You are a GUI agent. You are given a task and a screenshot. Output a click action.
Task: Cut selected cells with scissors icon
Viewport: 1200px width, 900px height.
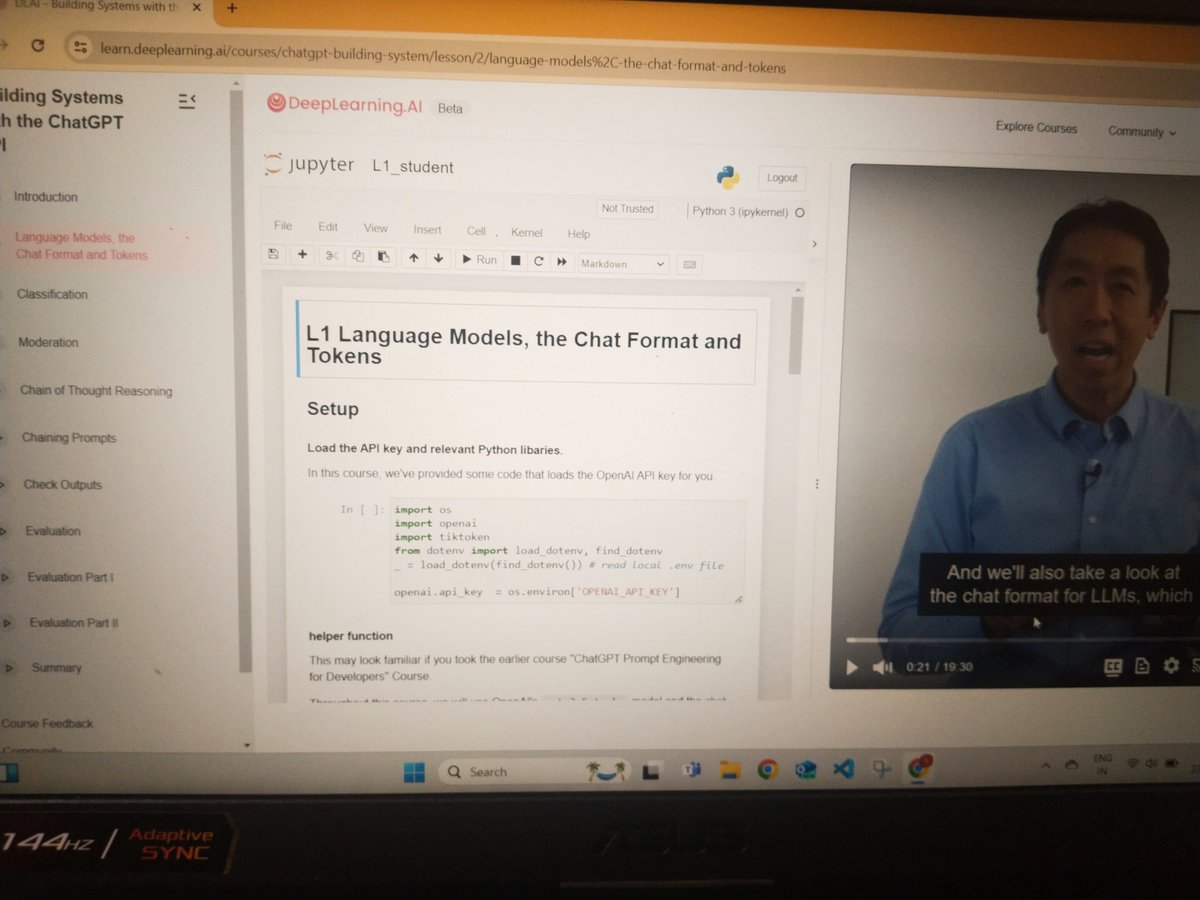pos(332,257)
